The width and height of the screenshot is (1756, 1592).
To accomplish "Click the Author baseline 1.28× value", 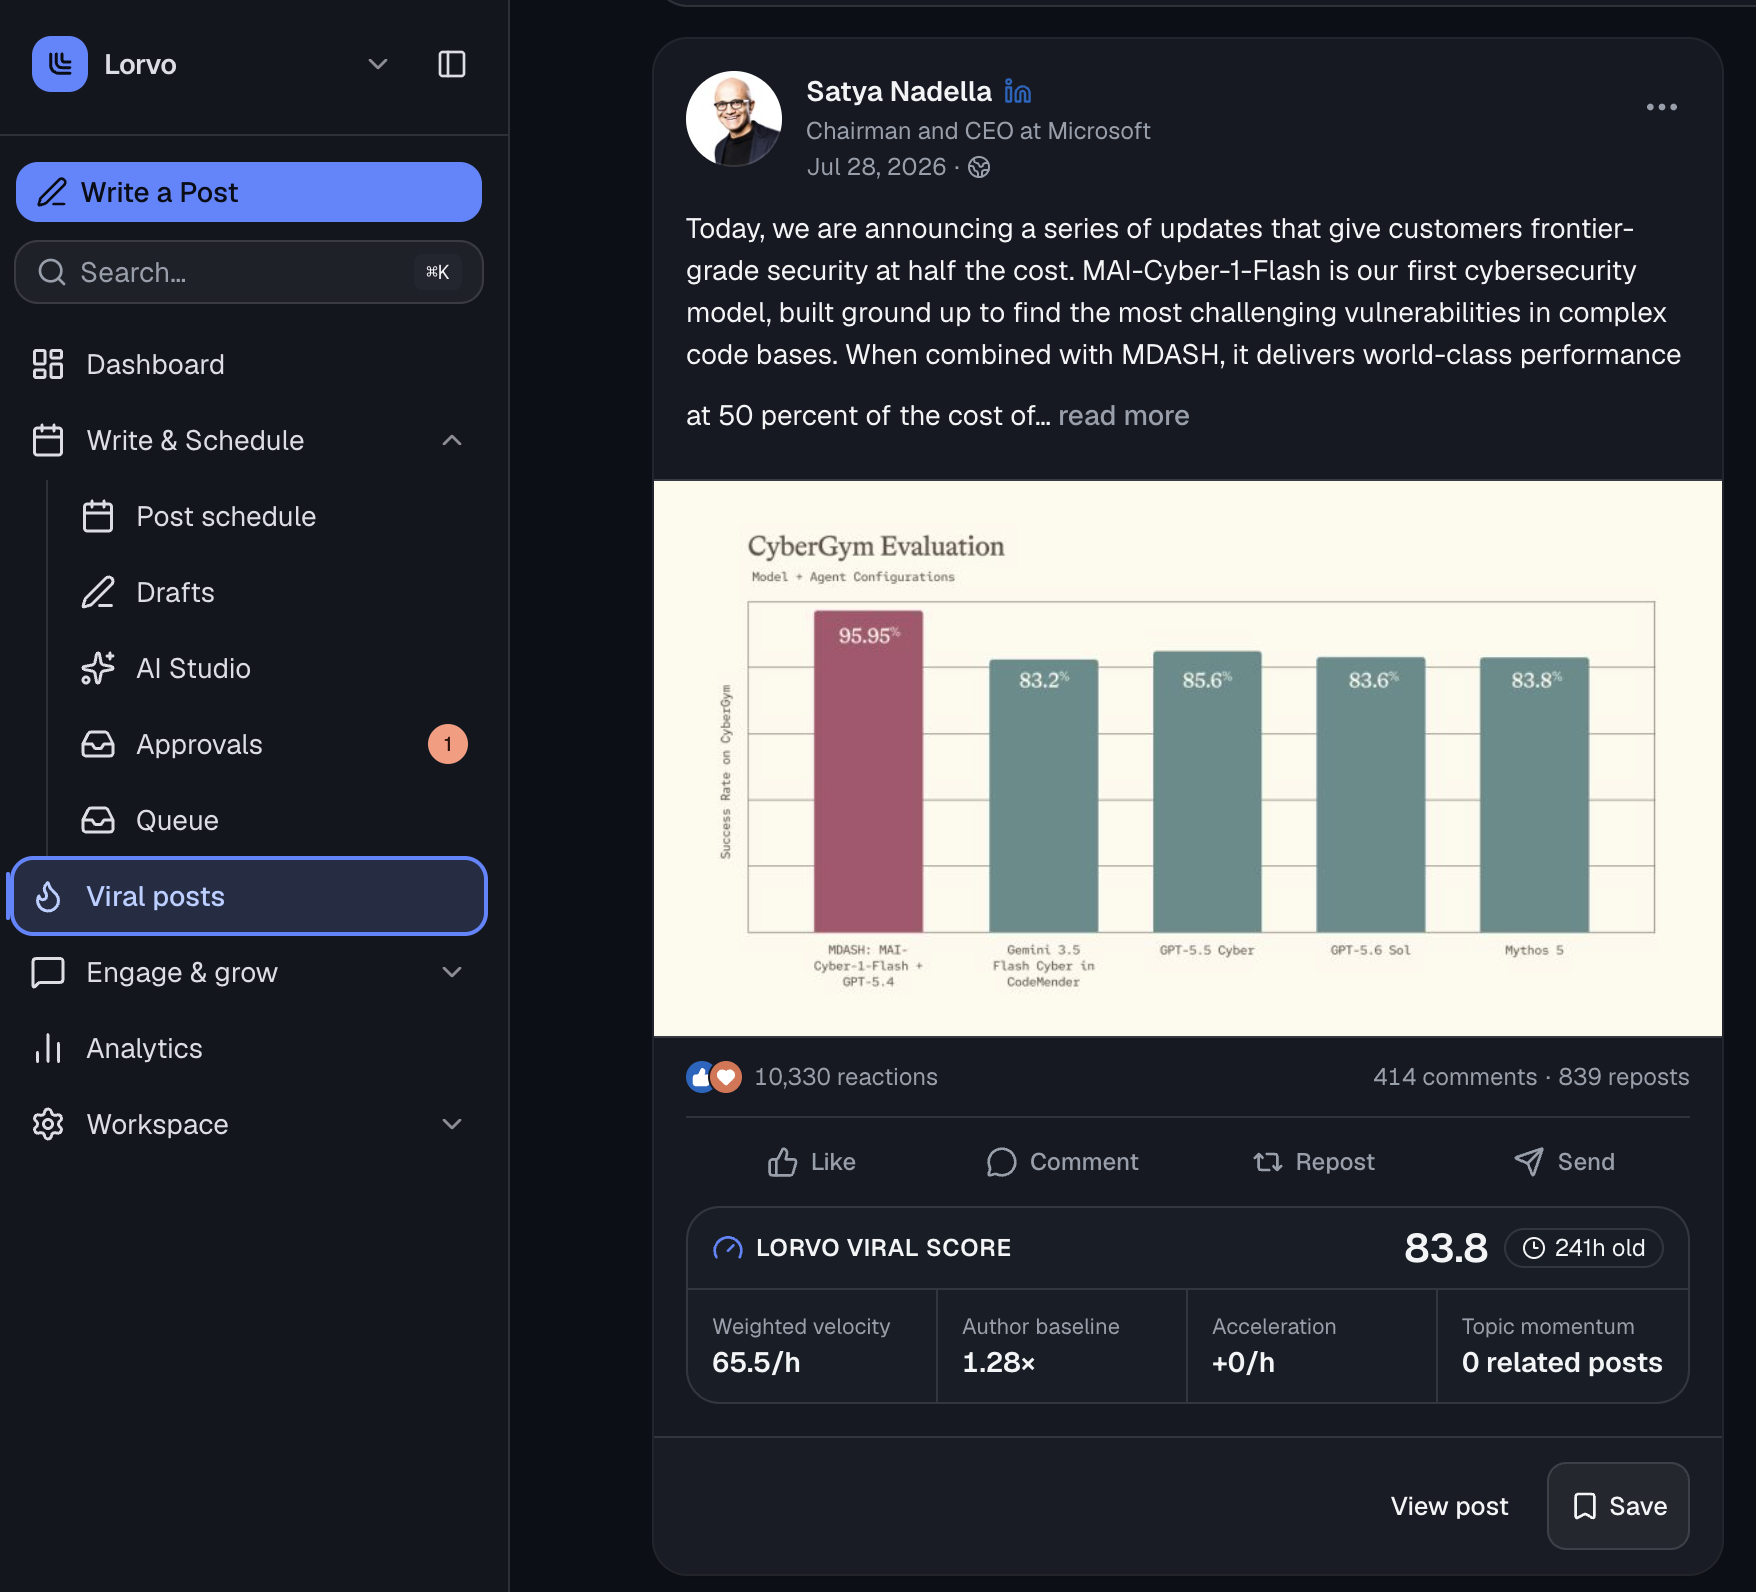I will (998, 1362).
